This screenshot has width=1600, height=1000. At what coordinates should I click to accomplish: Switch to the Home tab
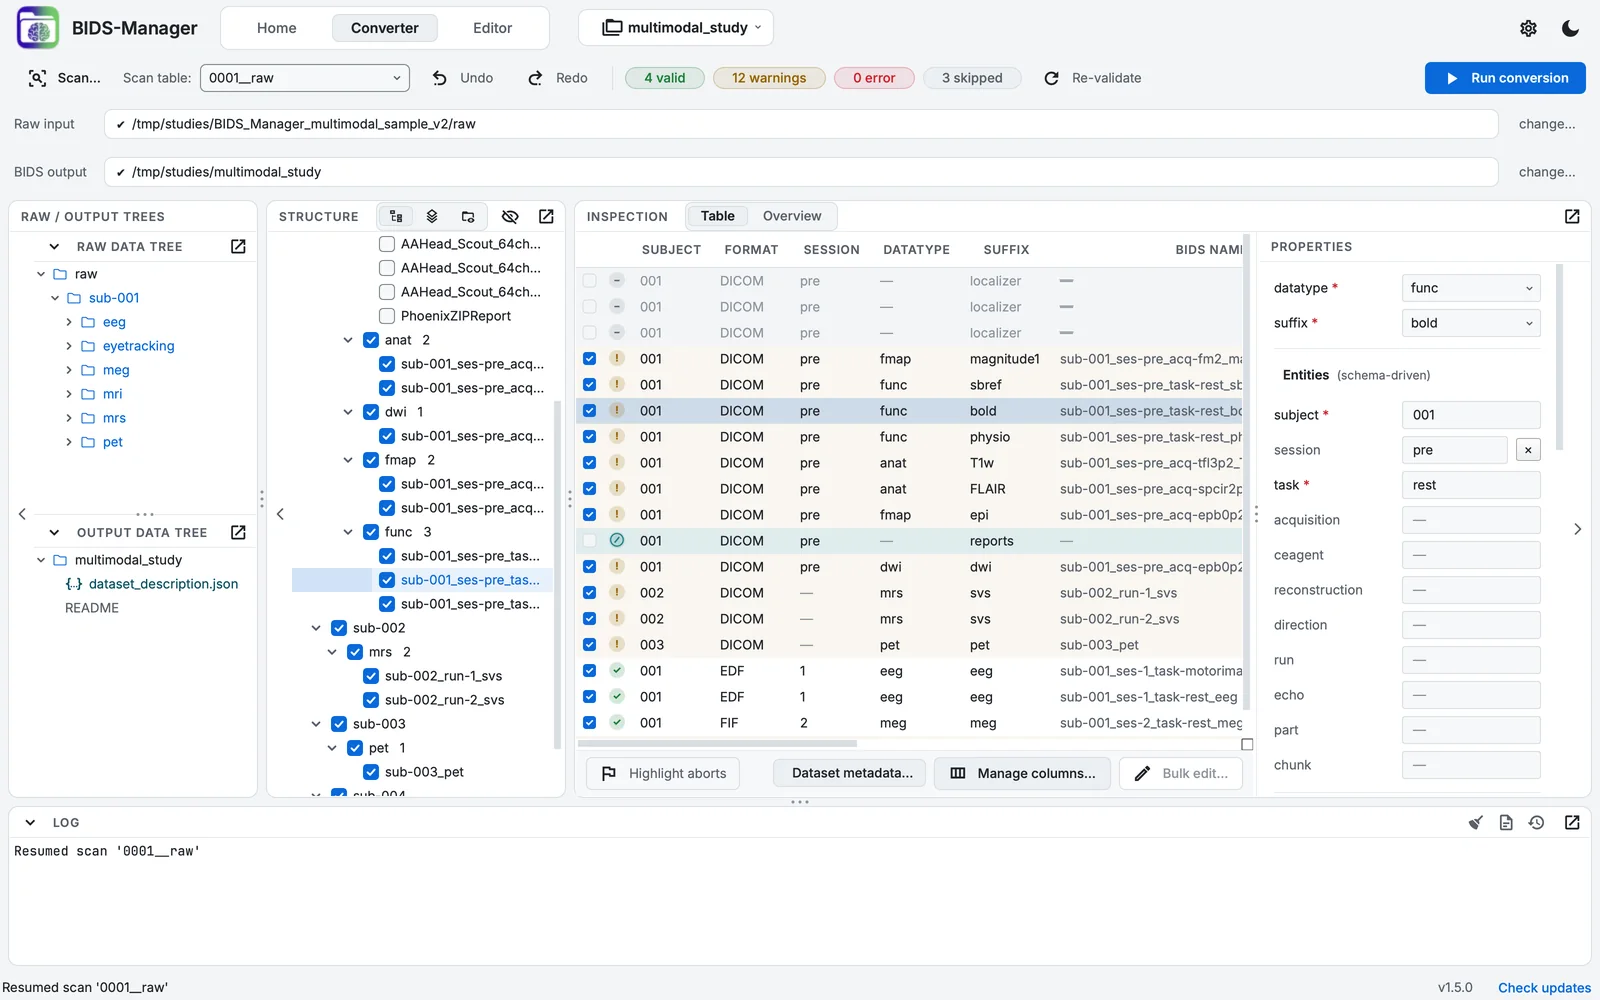coord(277,28)
